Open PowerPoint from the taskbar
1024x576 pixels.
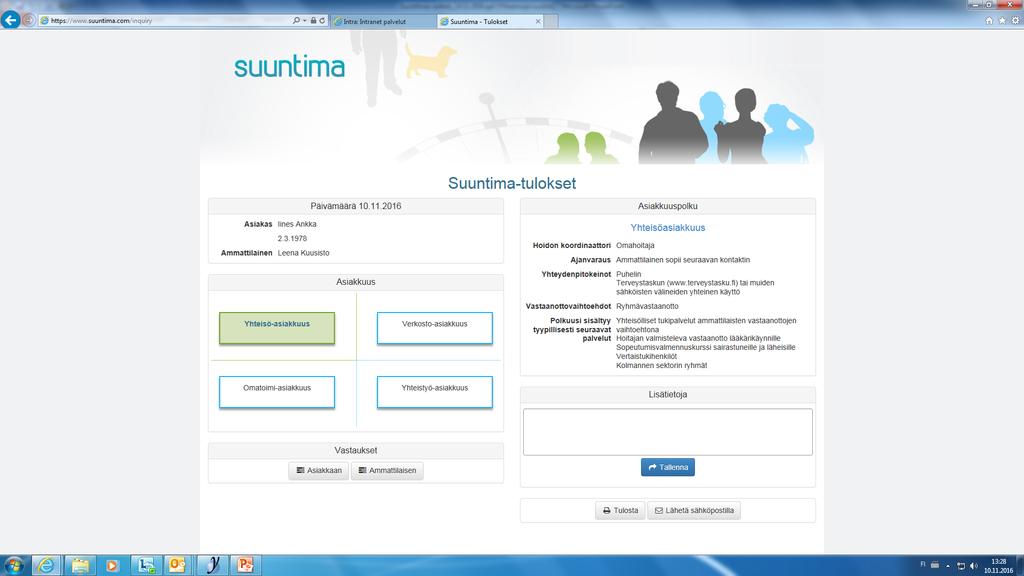[245, 565]
